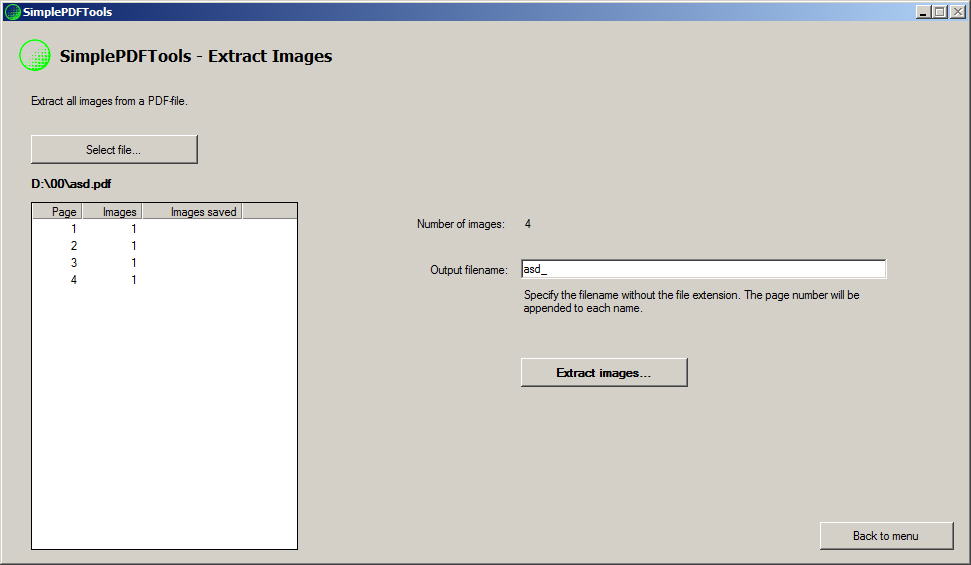Click the green SimplePDFTools logo icon

[x=35, y=55]
